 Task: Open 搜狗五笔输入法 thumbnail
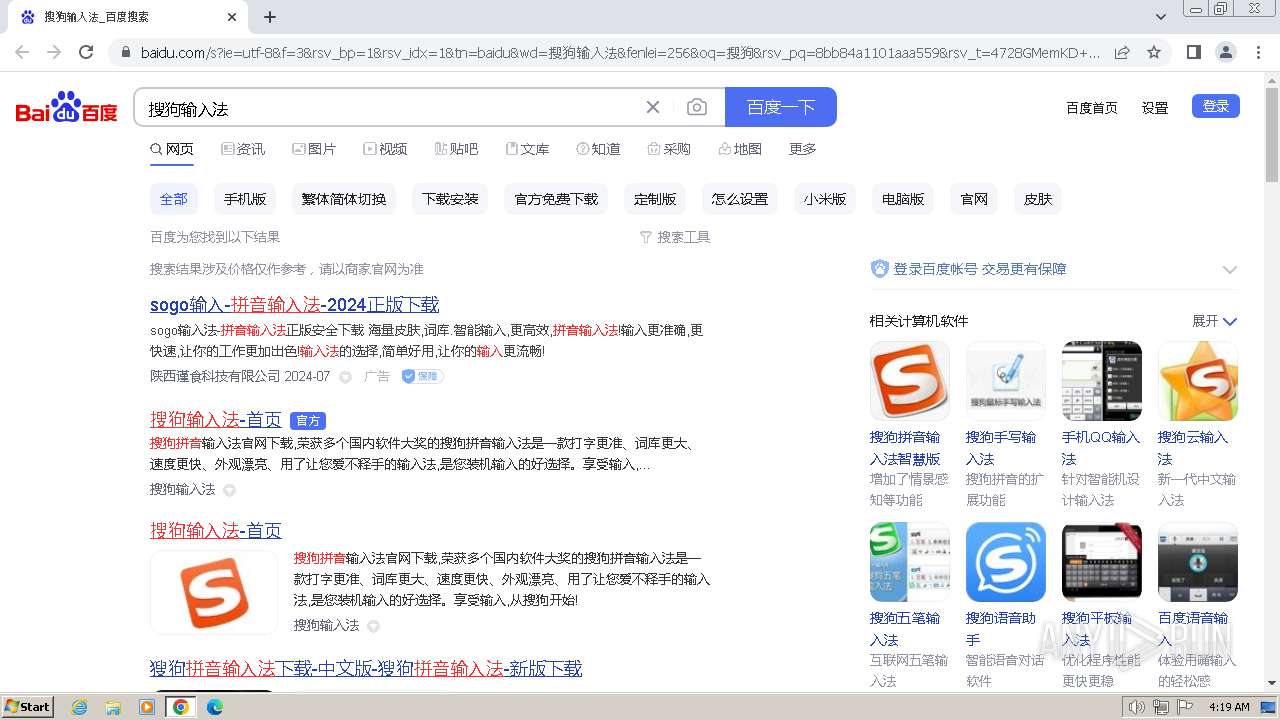pyautogui.click(x=909, y=561)
